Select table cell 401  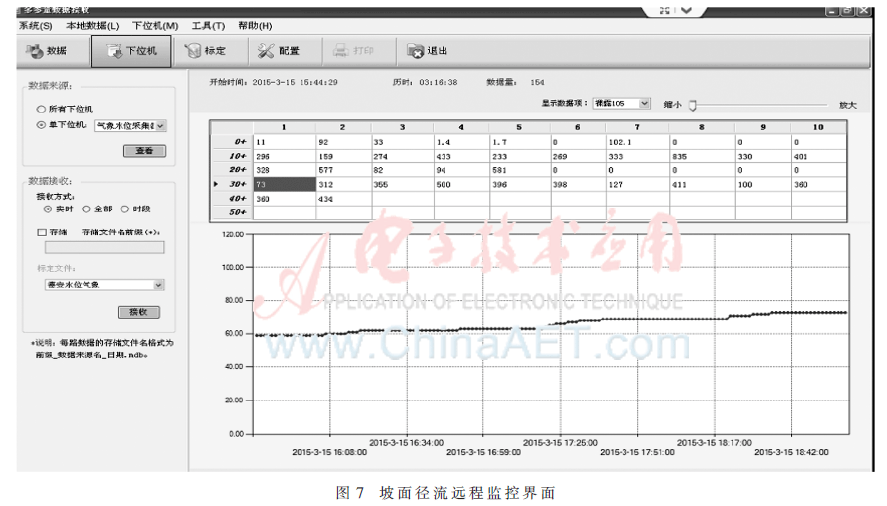click(x=819, y=156)
